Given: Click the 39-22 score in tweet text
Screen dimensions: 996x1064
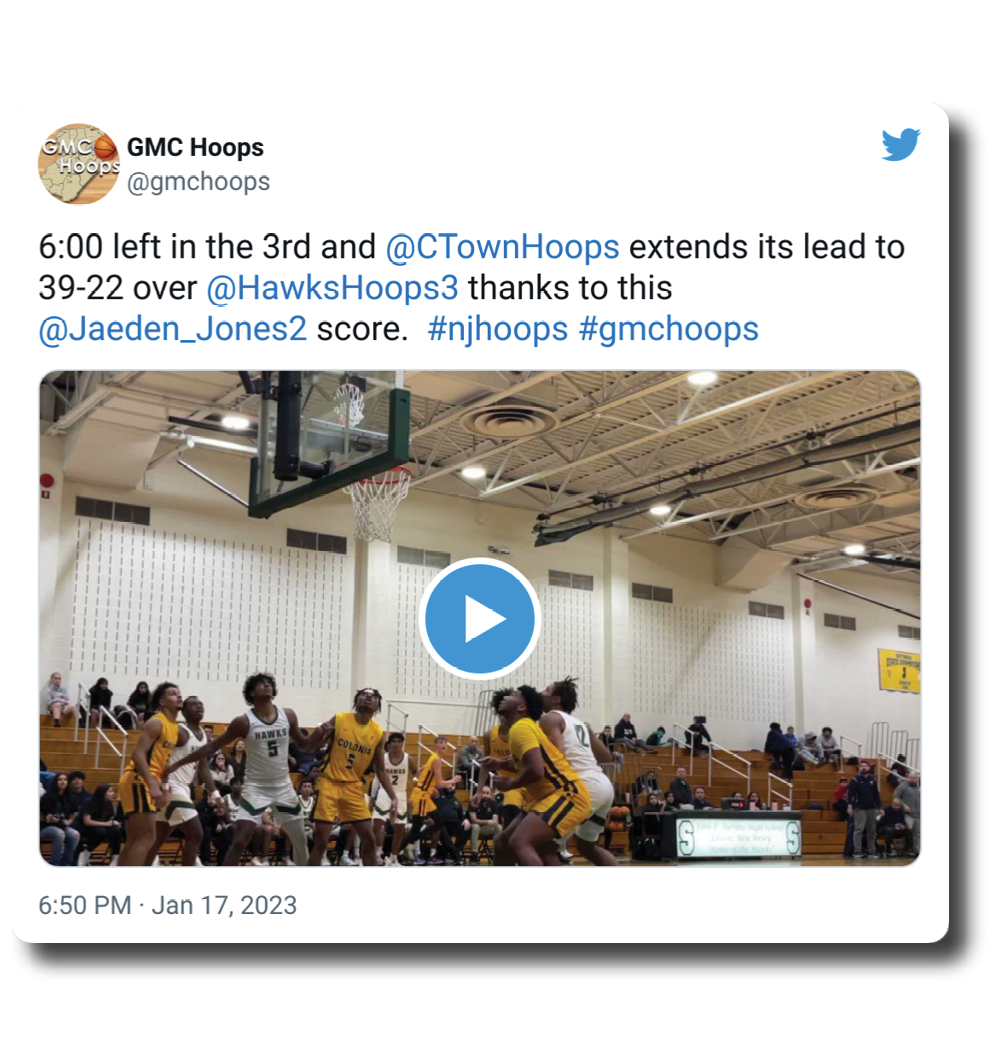Looking at the screenshot, I should tap(81, 288).
